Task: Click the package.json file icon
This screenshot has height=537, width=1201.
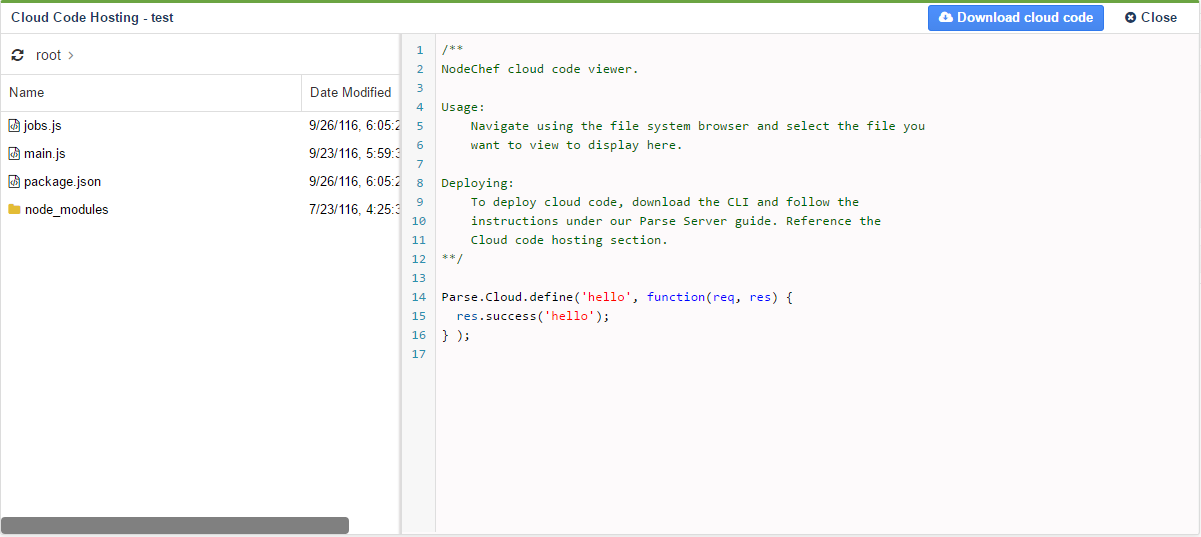Action: [x=14, y=182]
